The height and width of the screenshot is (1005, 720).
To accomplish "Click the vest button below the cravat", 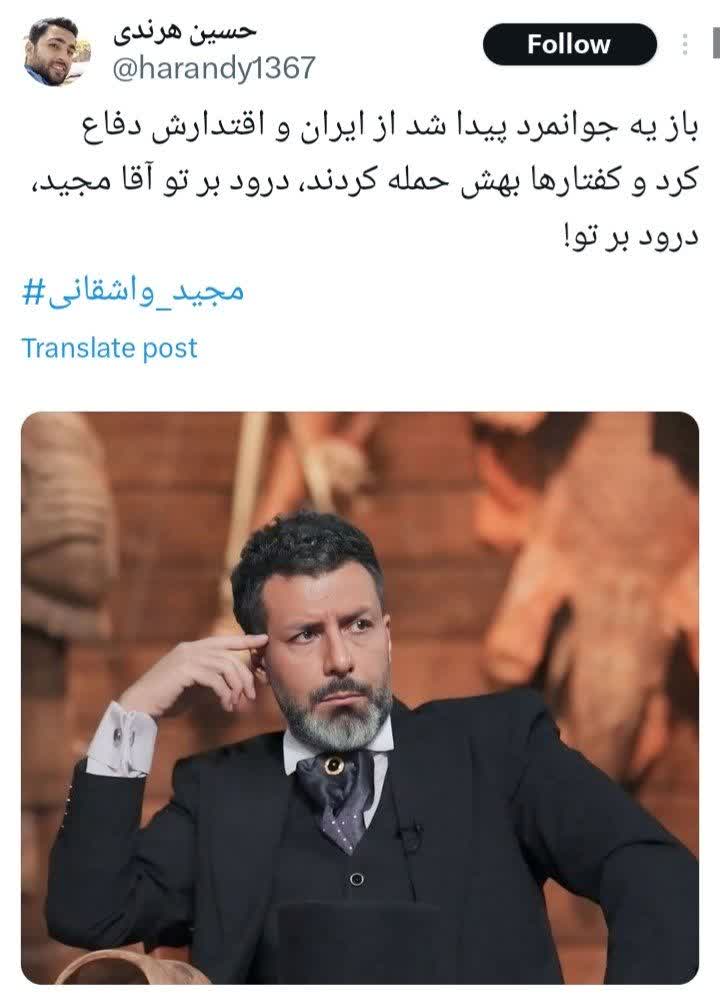I will tap(357, 879).
